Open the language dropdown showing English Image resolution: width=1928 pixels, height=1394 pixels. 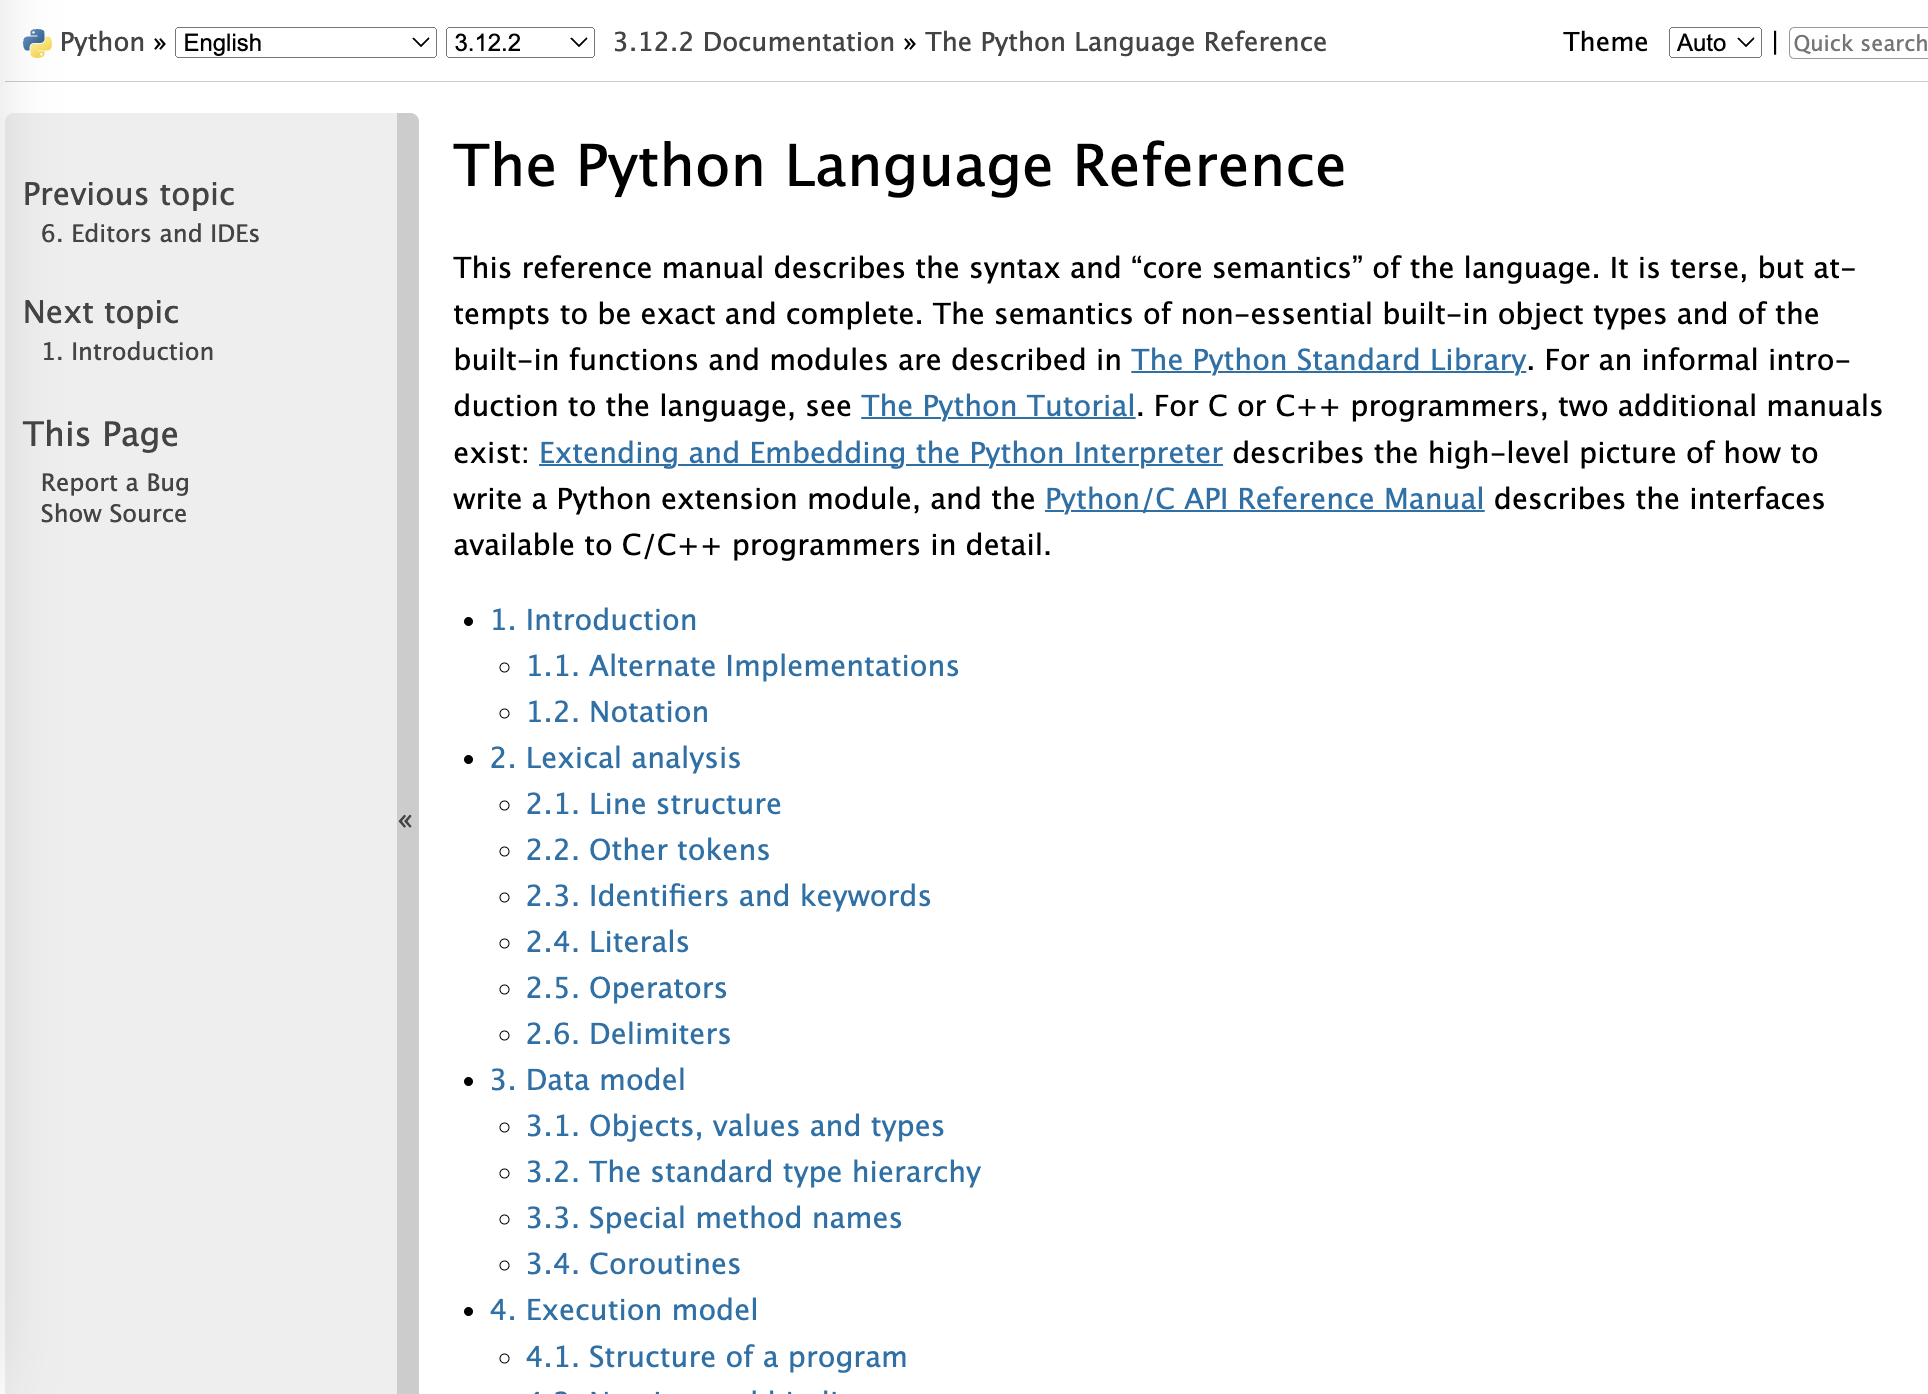click(305, 43)
